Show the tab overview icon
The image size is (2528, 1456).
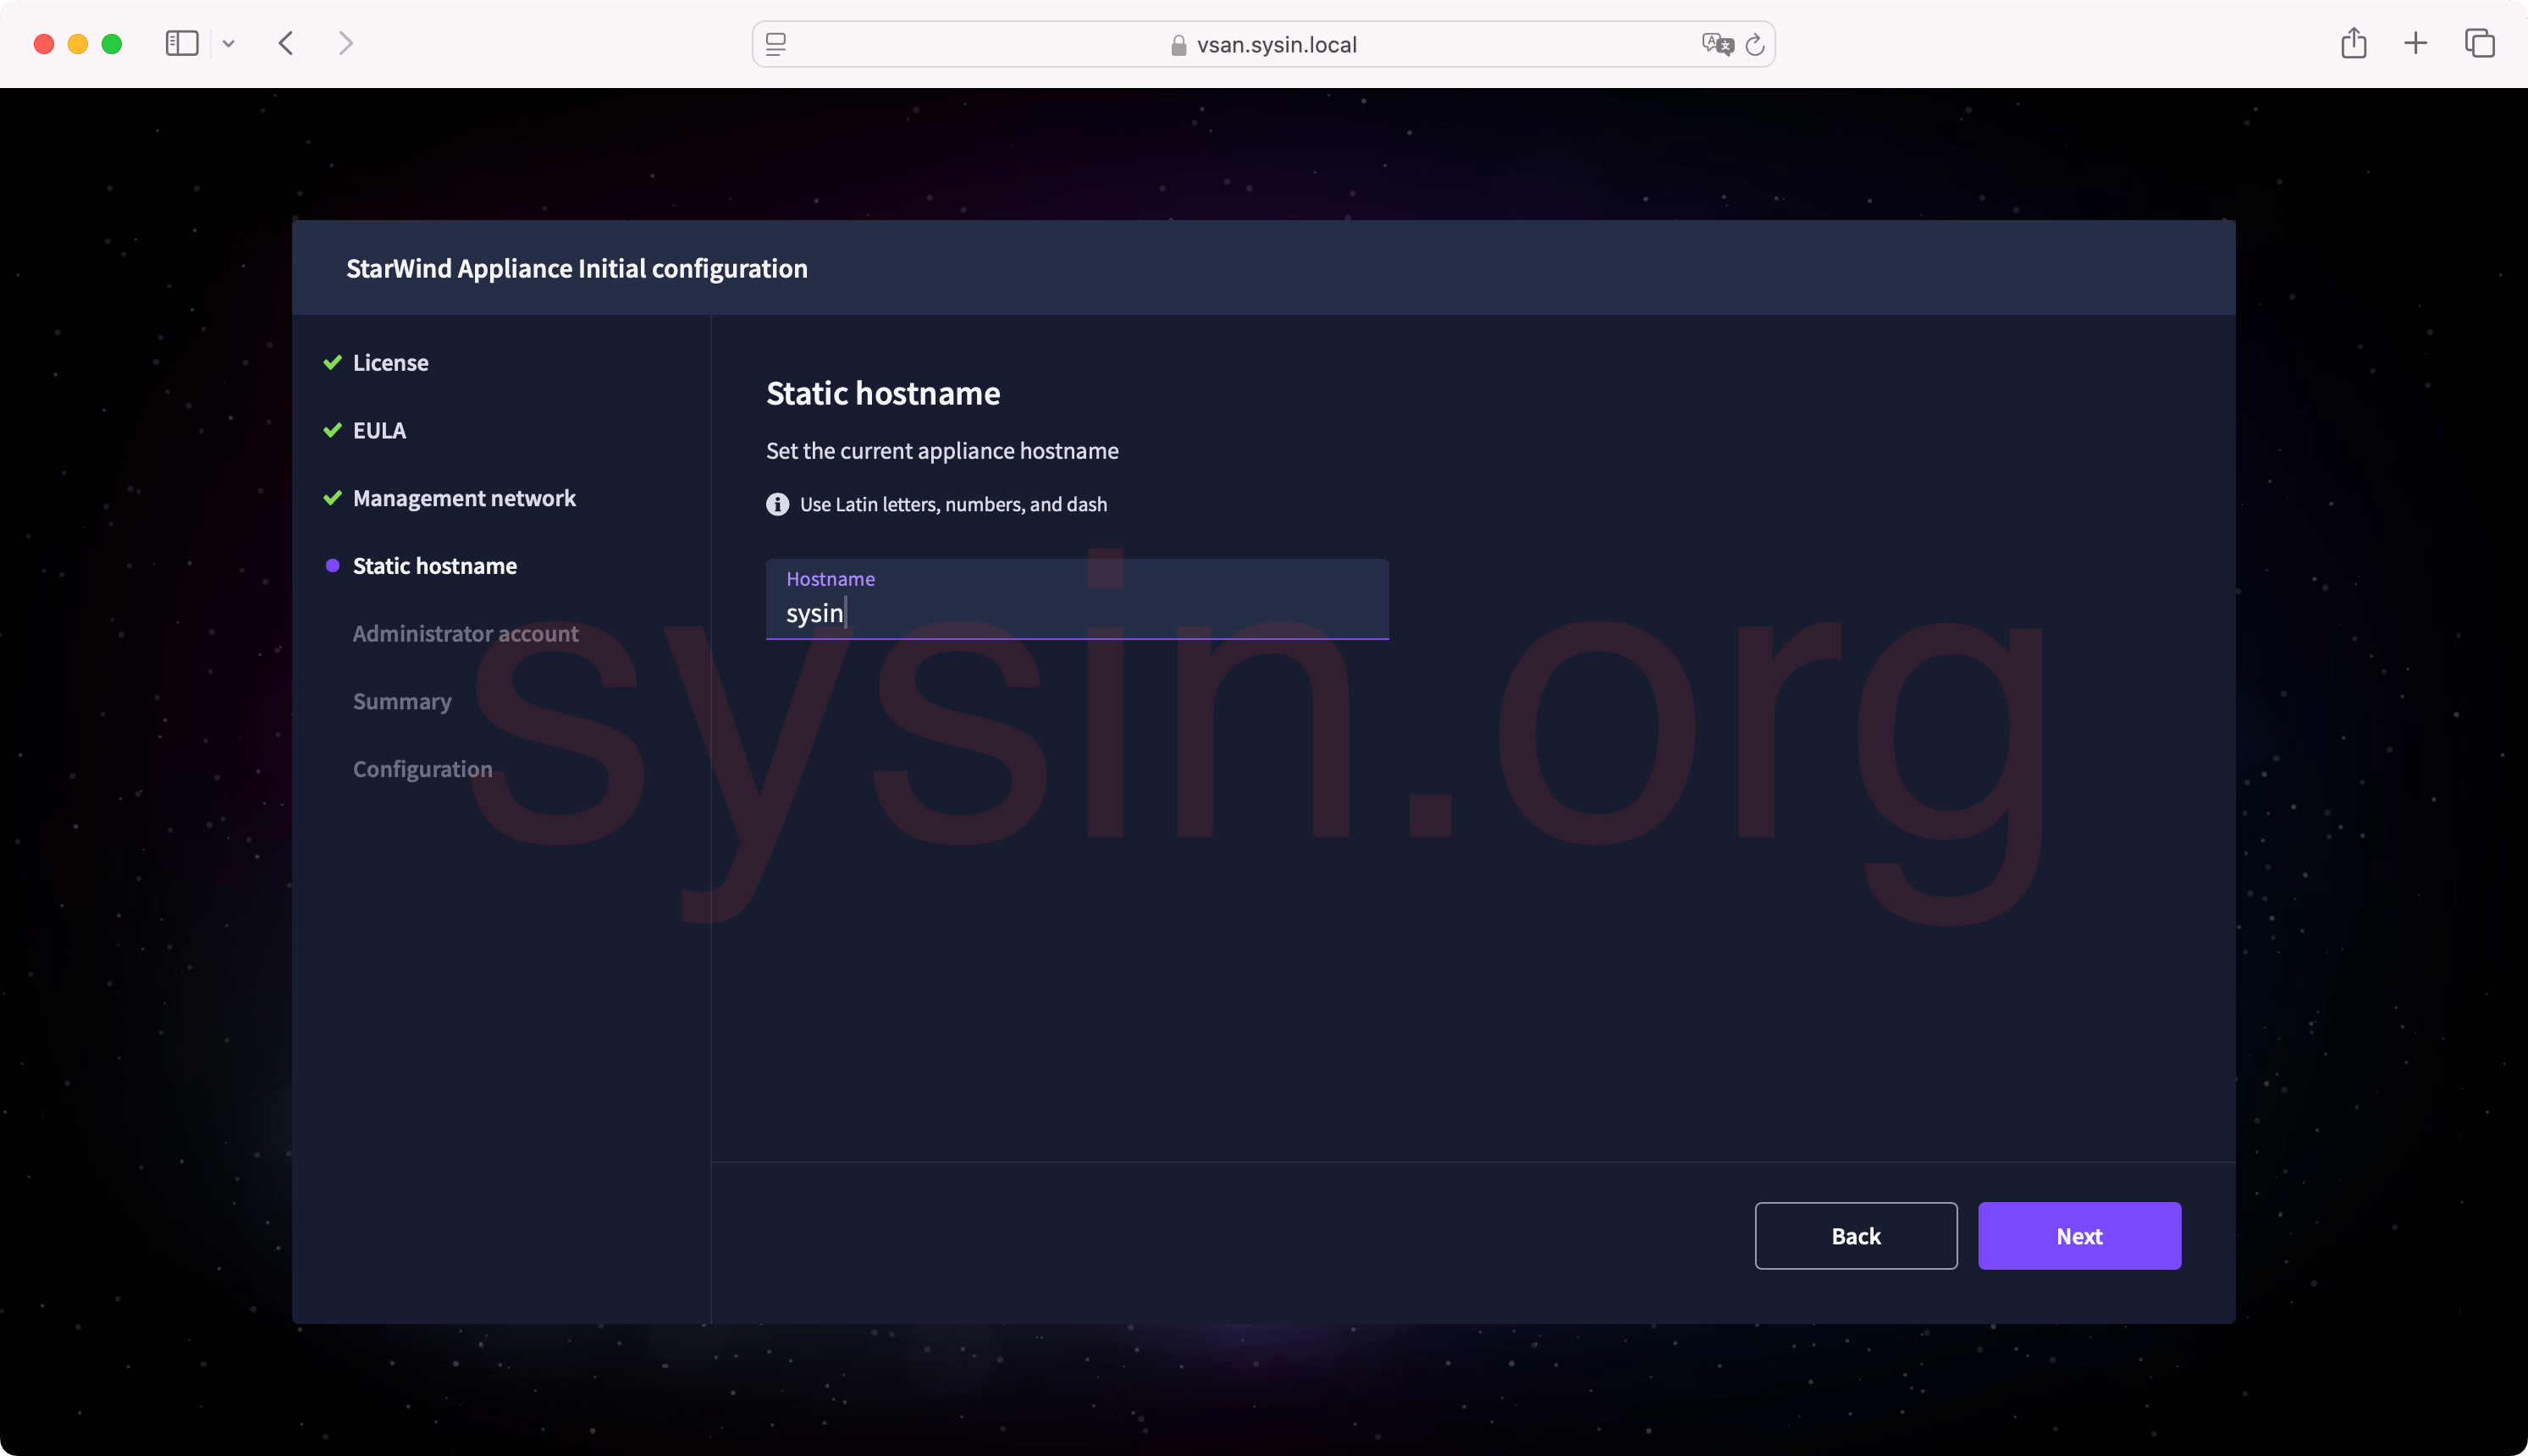[x=2479, y=44]
